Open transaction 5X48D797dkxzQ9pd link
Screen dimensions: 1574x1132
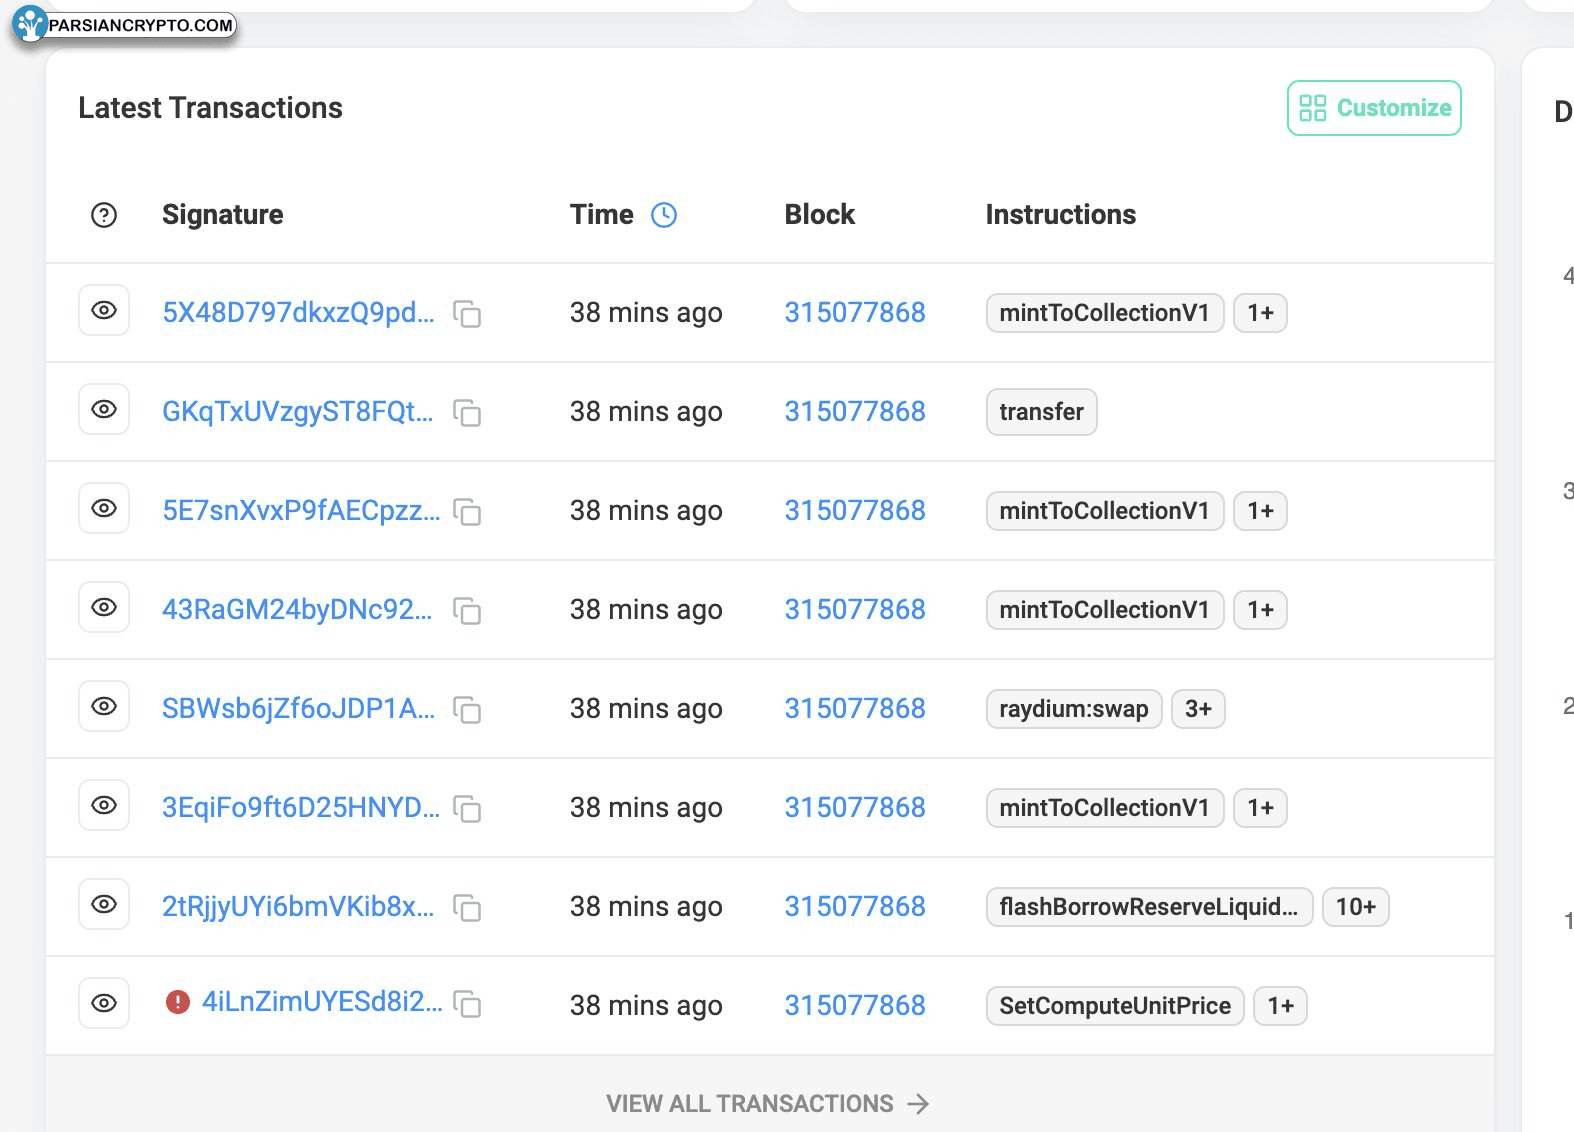[x=298, y=312]
